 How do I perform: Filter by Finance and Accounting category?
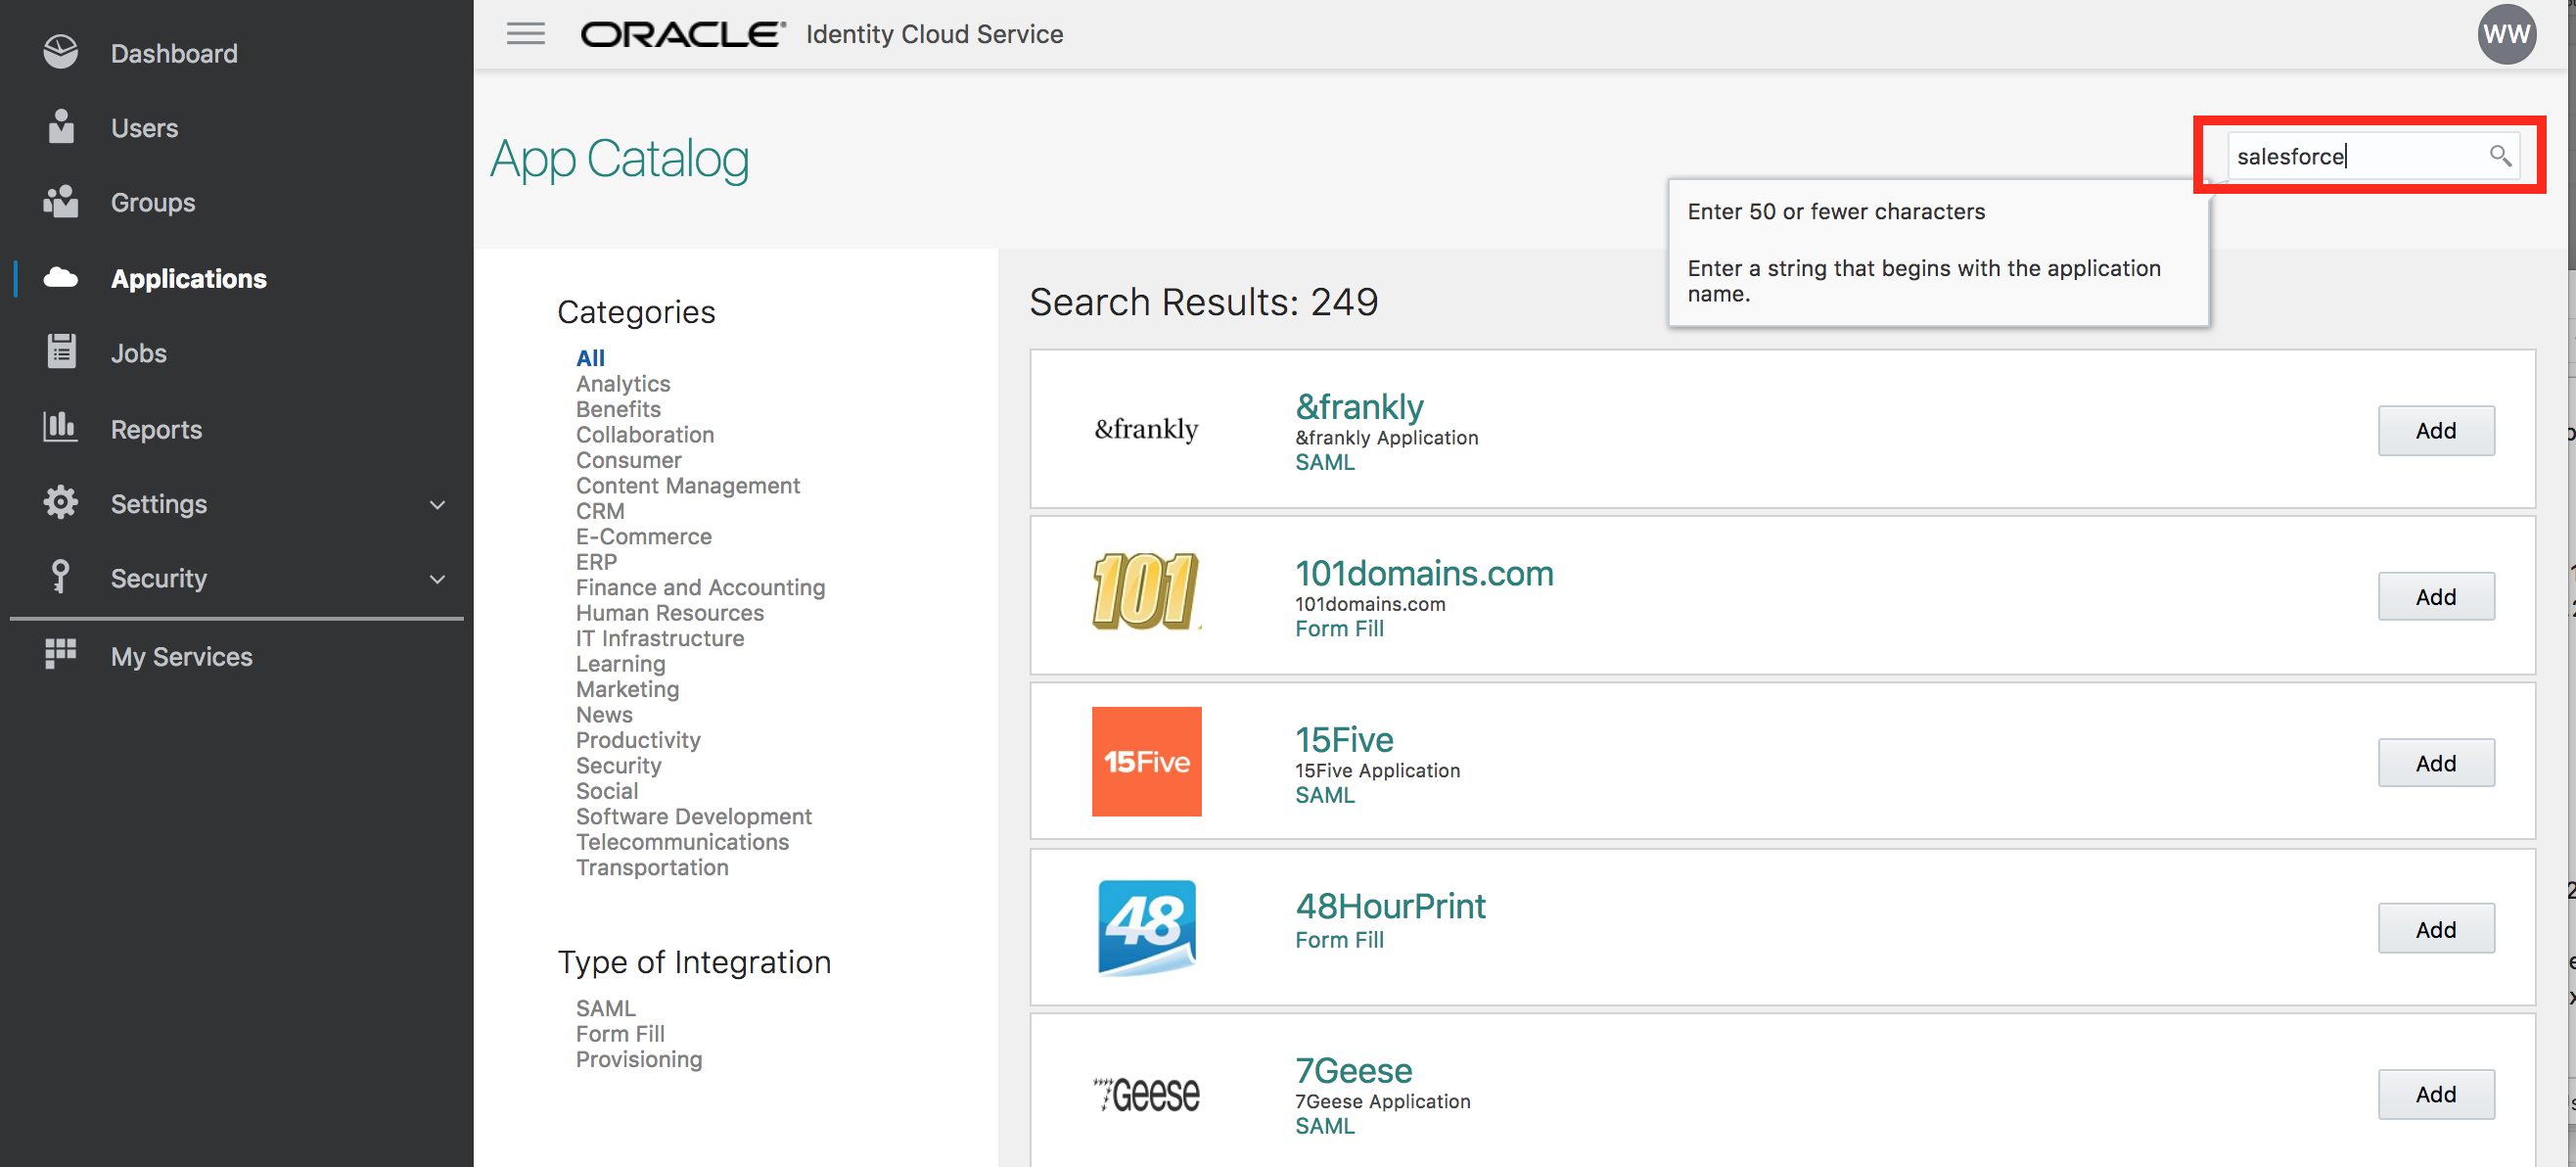[x=700, y=587]
